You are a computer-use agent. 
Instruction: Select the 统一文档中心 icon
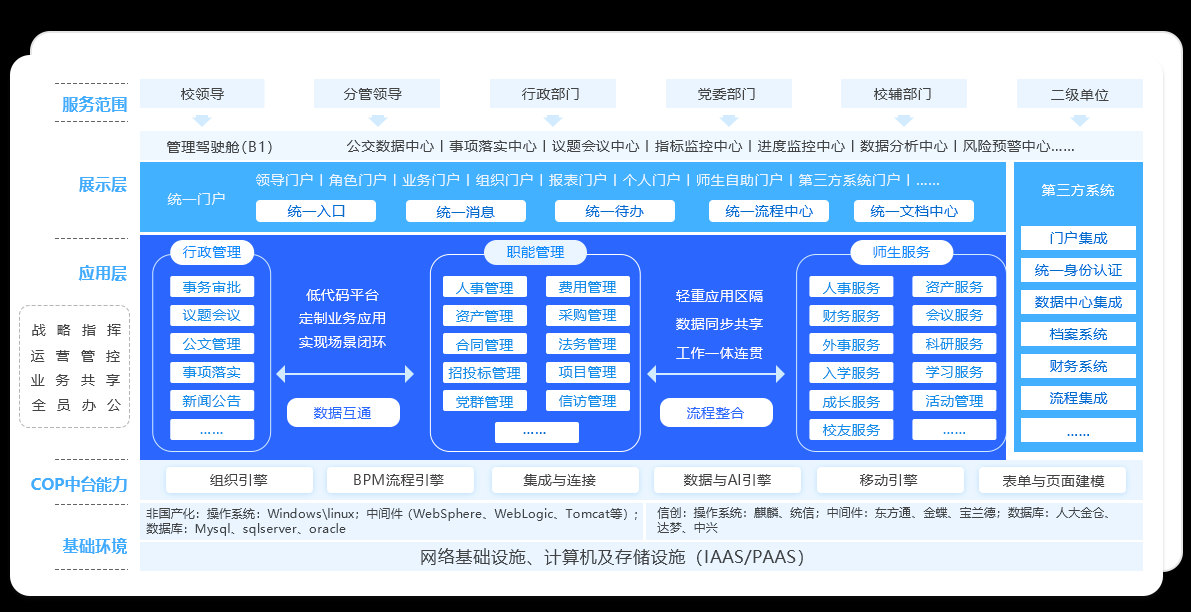[913, 210]
